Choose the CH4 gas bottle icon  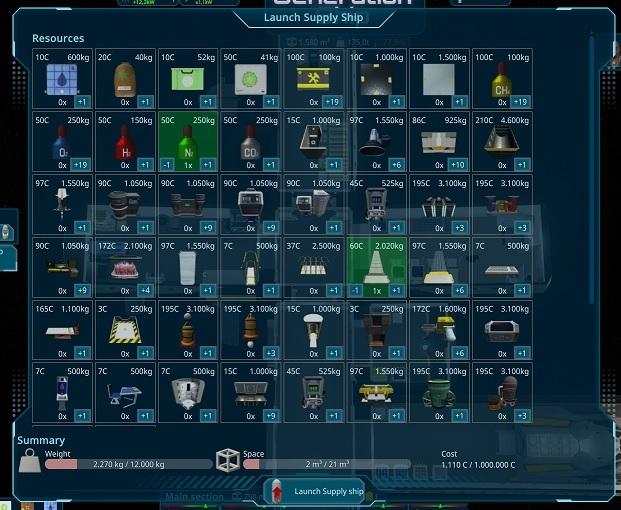[502, 80]
